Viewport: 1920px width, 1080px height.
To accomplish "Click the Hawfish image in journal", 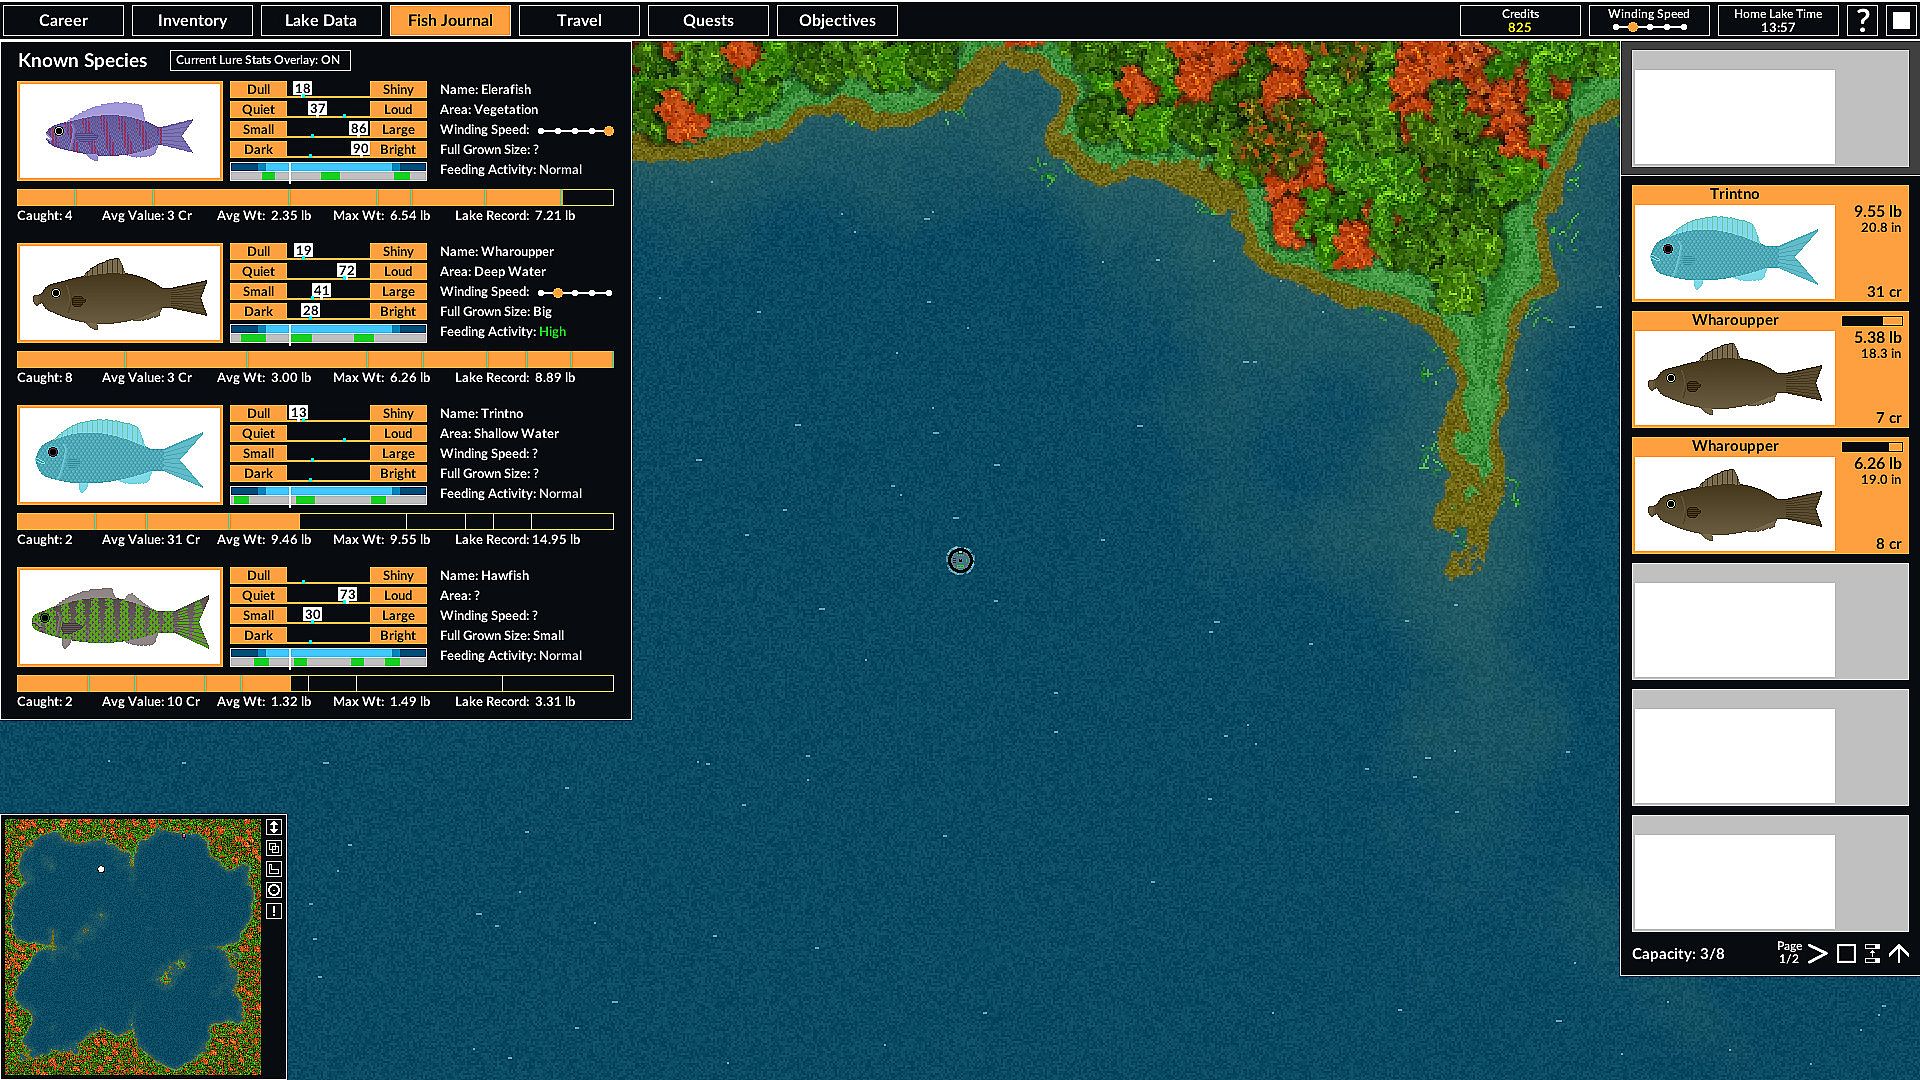I will [120, 617].
